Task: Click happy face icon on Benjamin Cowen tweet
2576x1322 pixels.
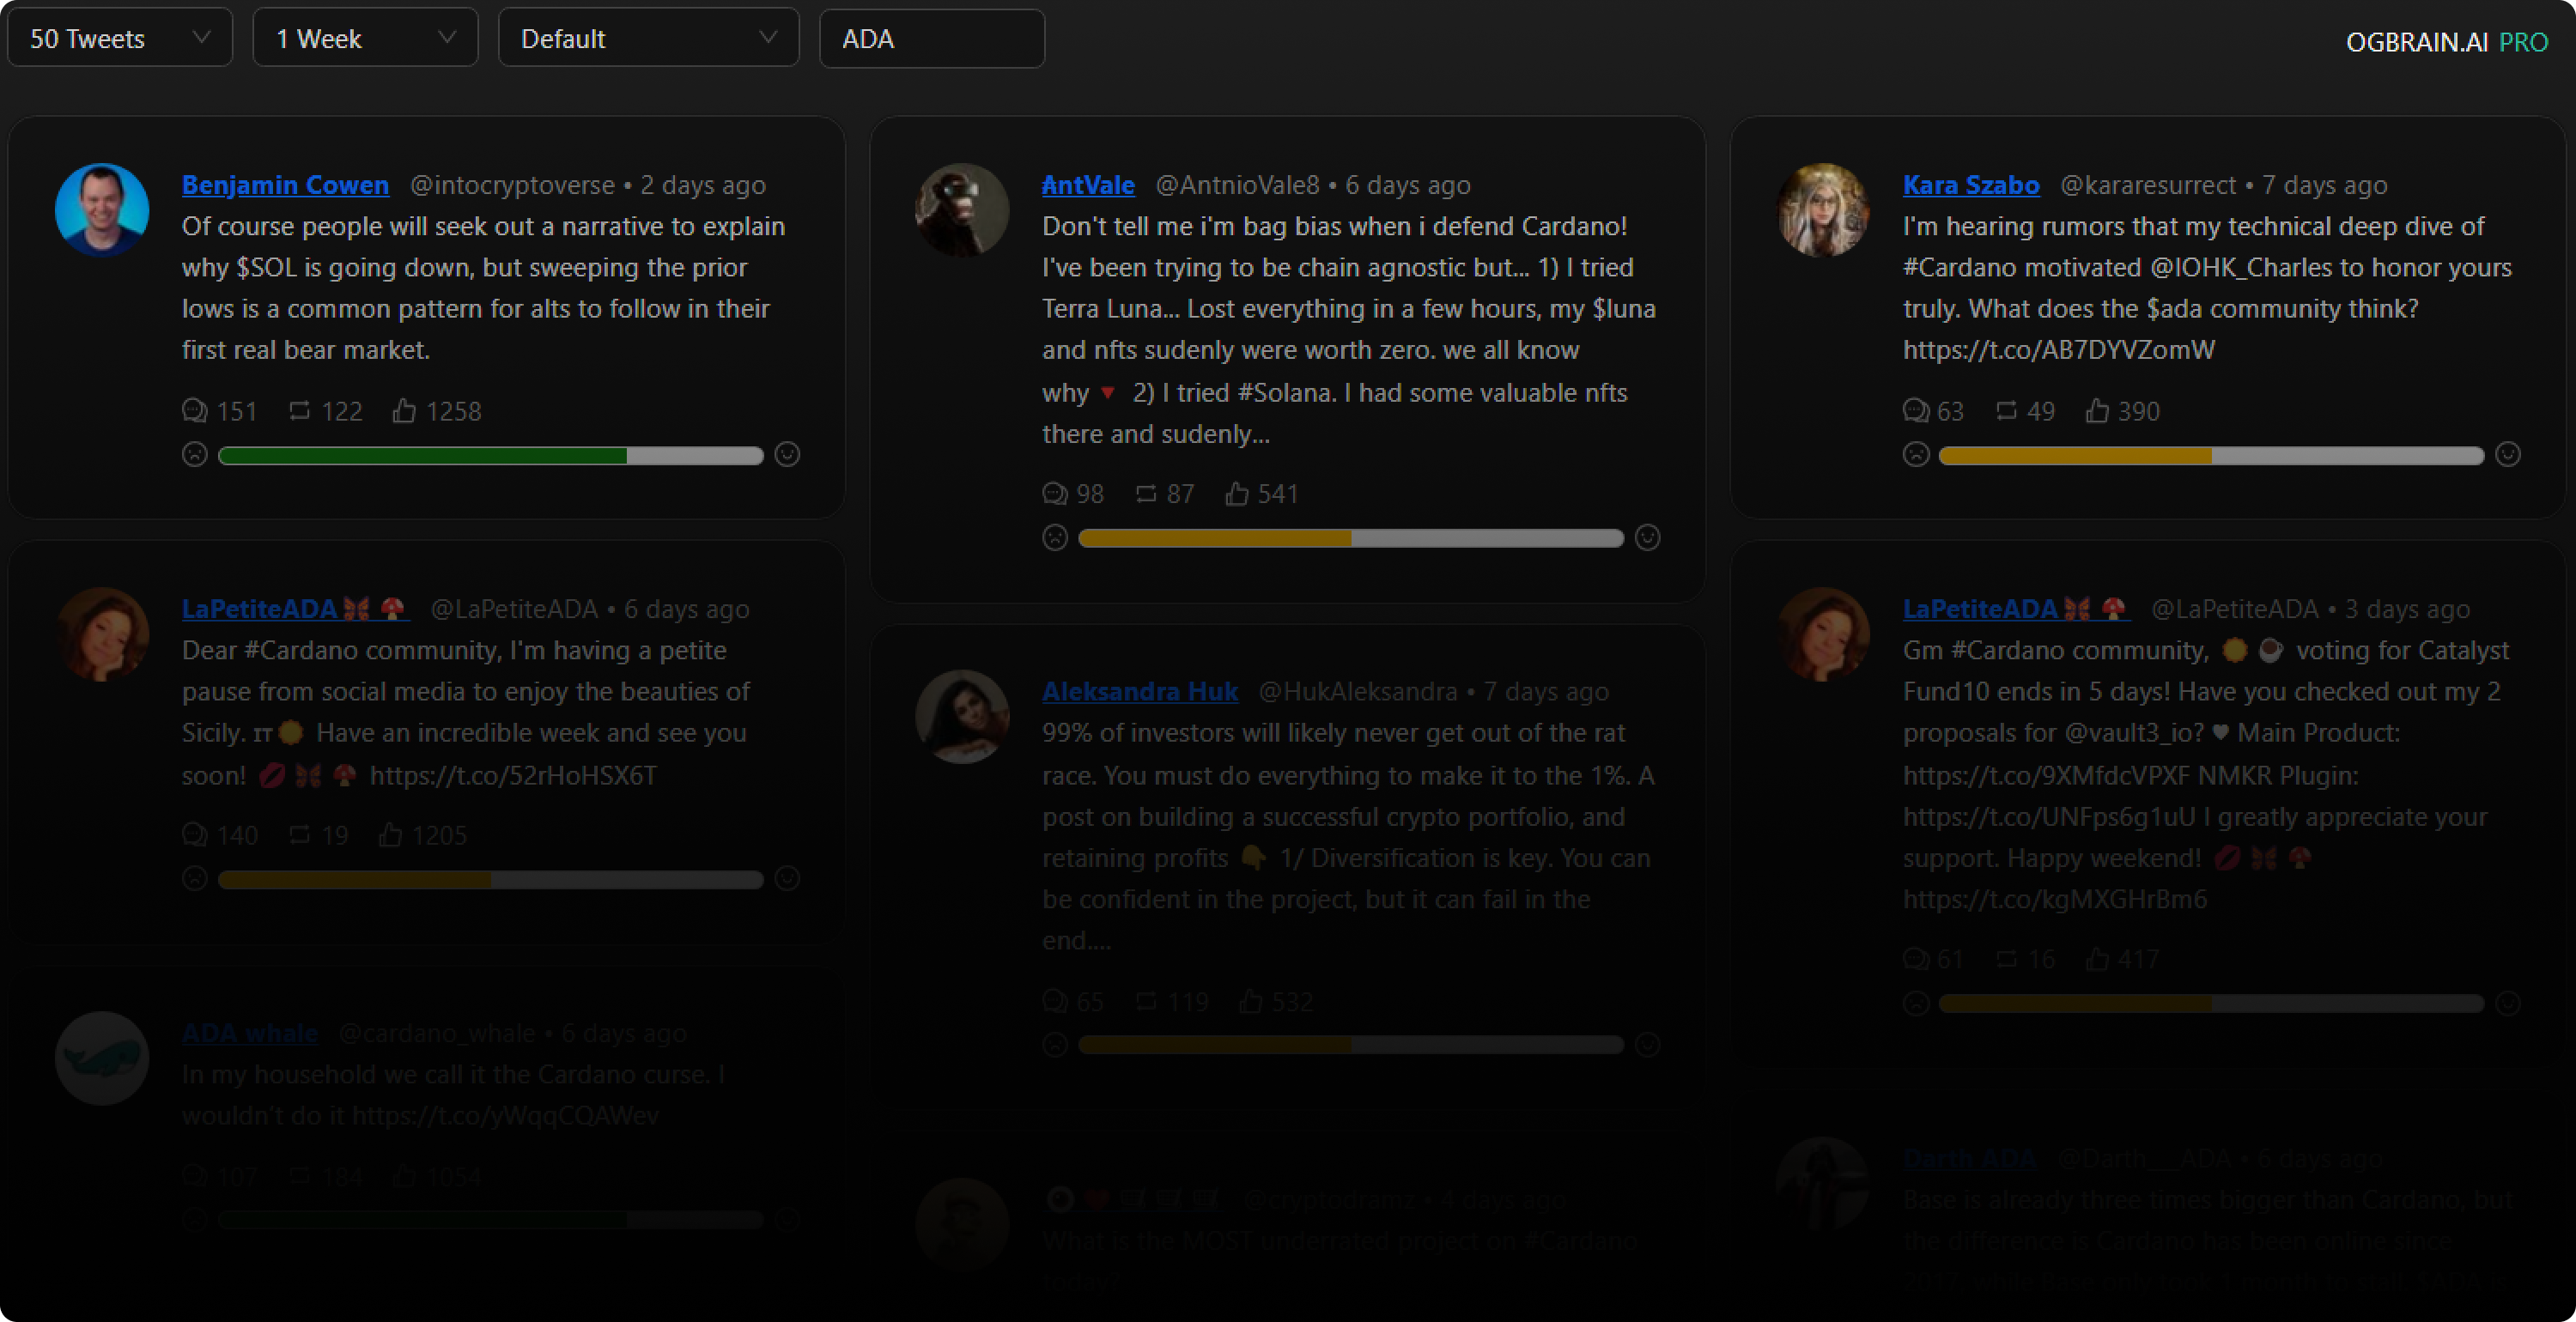Action: [788, 455]
